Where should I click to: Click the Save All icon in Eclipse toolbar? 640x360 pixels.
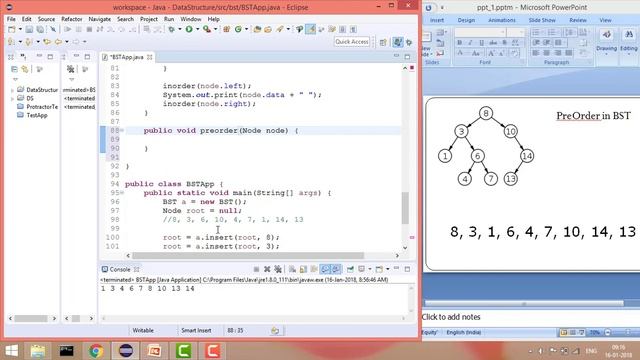tap(40, 29)
